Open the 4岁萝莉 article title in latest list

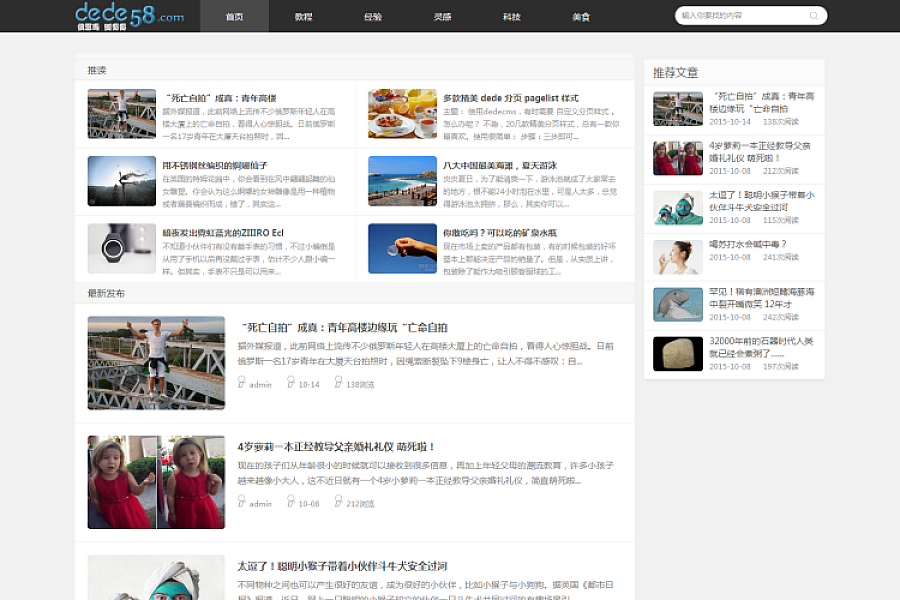coord(336,447)
